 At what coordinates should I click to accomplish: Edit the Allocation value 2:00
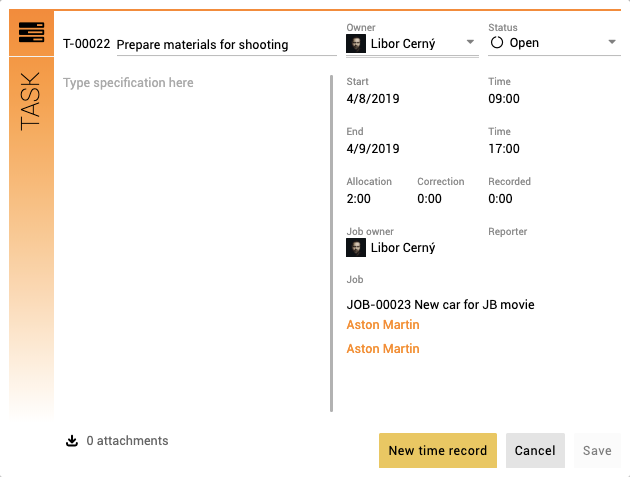(359, 199)
